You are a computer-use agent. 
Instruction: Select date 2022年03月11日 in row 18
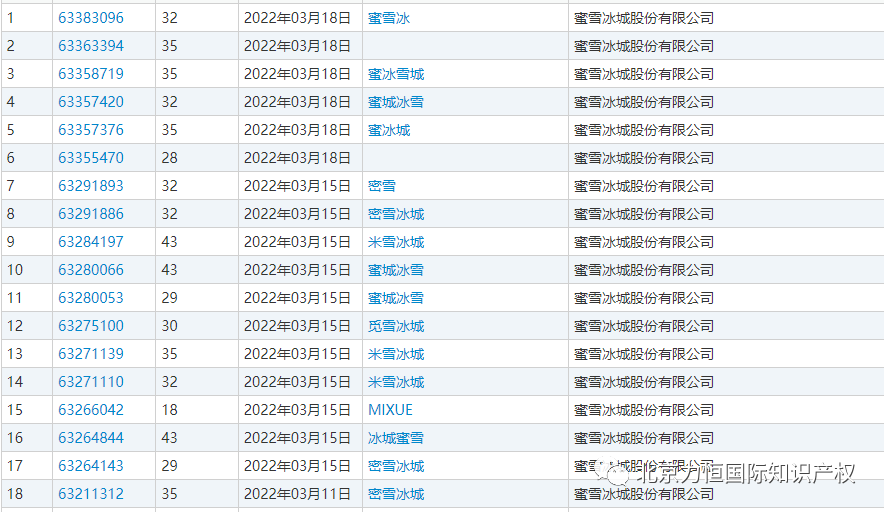(x=298, y=494)
